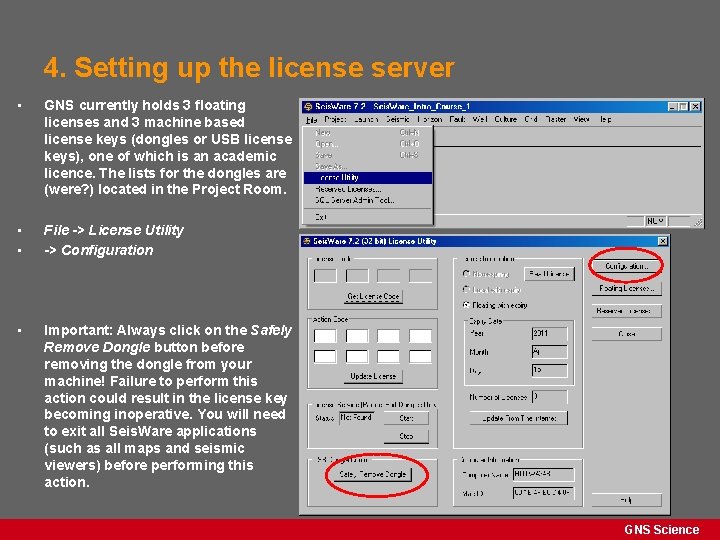
Task: Maximize the SeisWare 7.2 main window
Action: pos(684,107)
